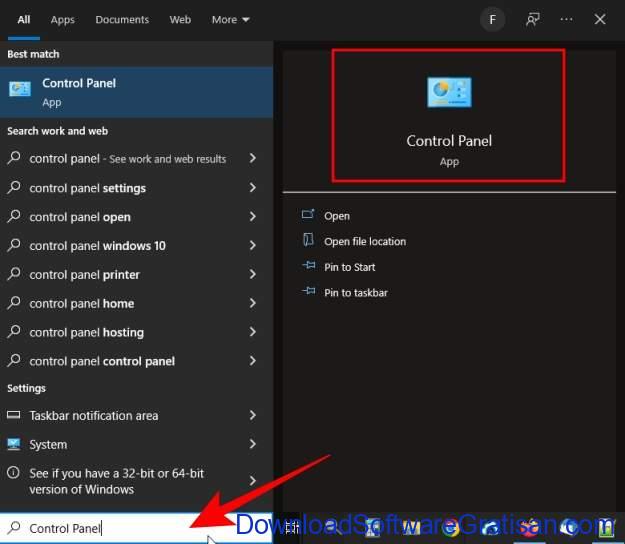Viewport: 625px width, 544px height.
Task: Expand the Taskbar notification area chevron
Action: (x=253, y=415)
